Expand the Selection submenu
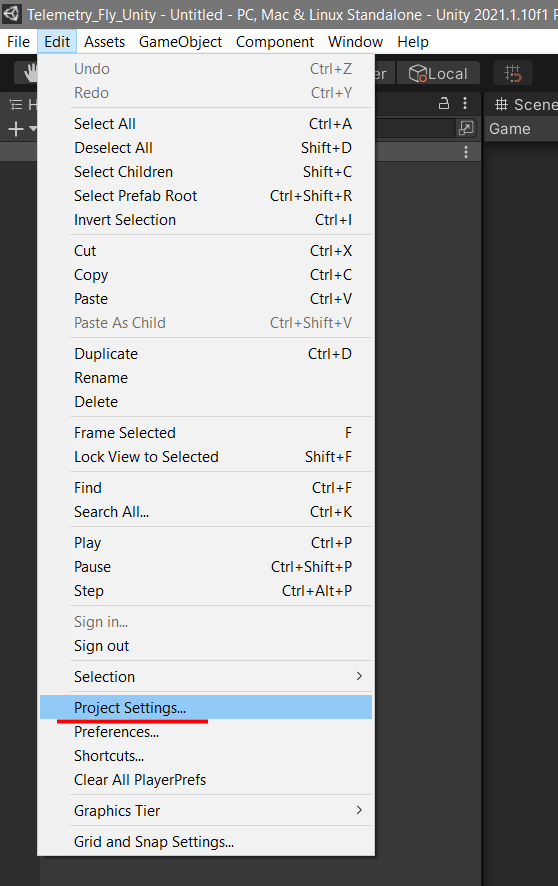This screenshot has height=886, width=558. point(206,676)
